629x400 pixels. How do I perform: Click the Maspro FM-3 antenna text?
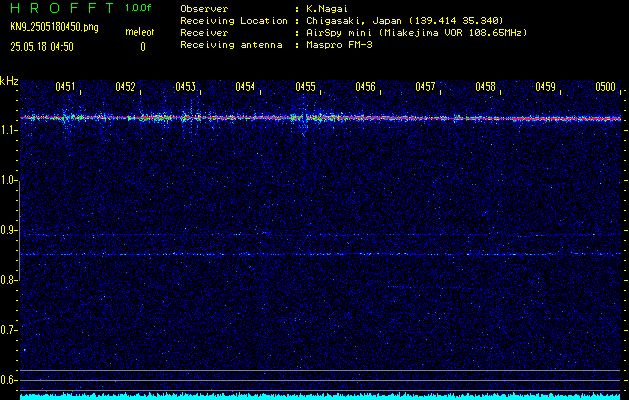point(339,45)
